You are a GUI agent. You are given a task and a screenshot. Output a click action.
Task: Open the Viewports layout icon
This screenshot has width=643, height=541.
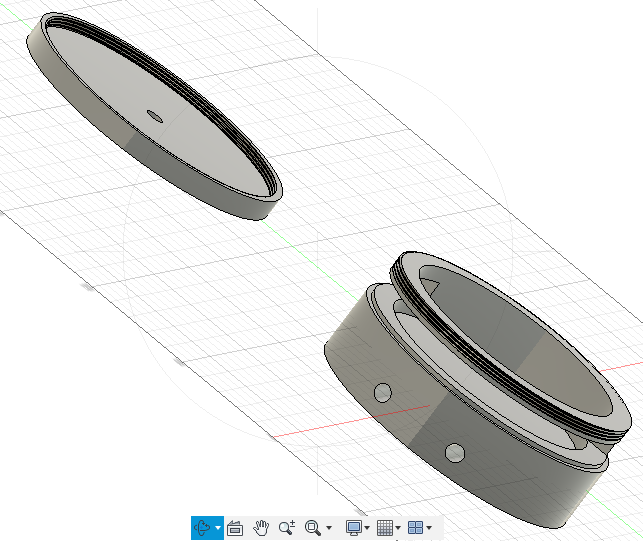click(x=415, y=527)
